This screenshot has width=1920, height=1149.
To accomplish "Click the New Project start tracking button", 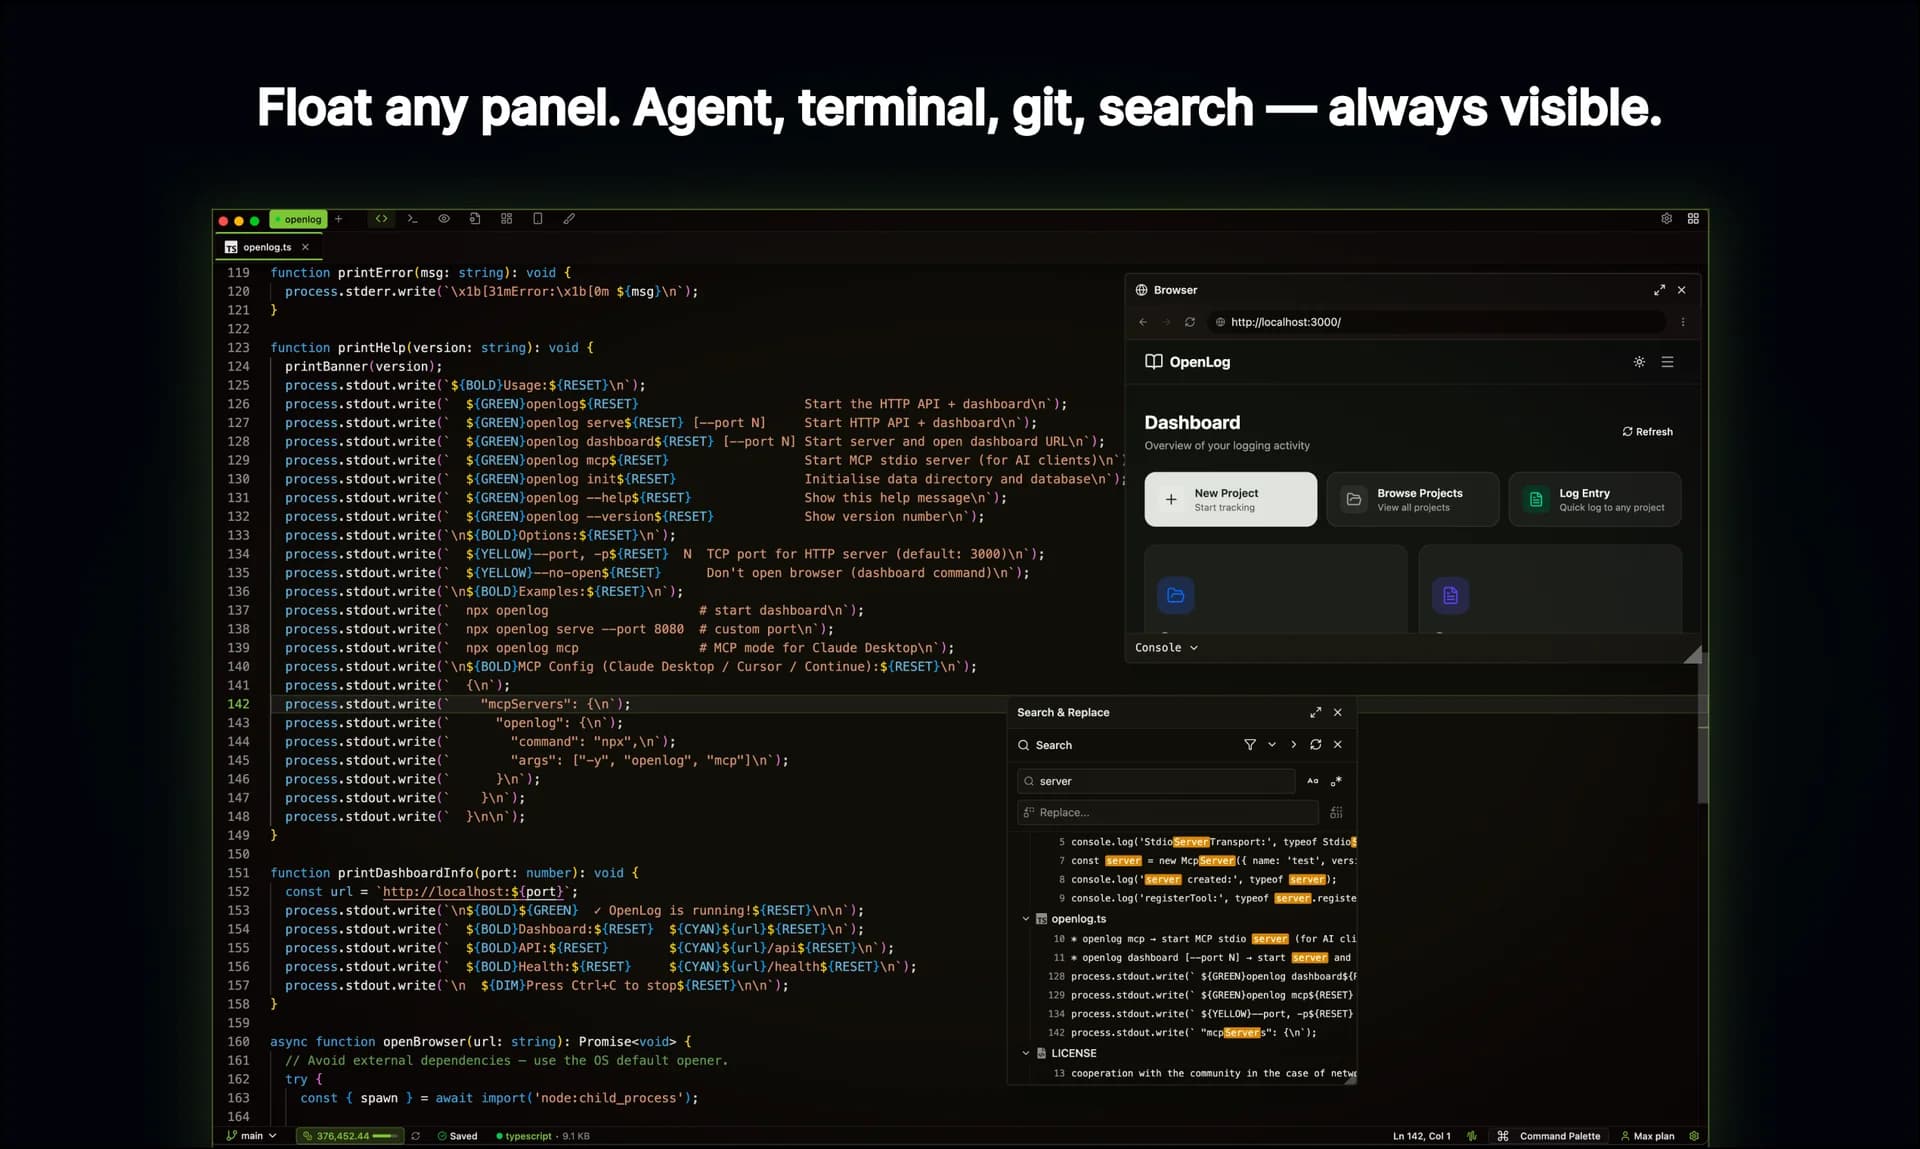I will click(x=1230, y=499).
